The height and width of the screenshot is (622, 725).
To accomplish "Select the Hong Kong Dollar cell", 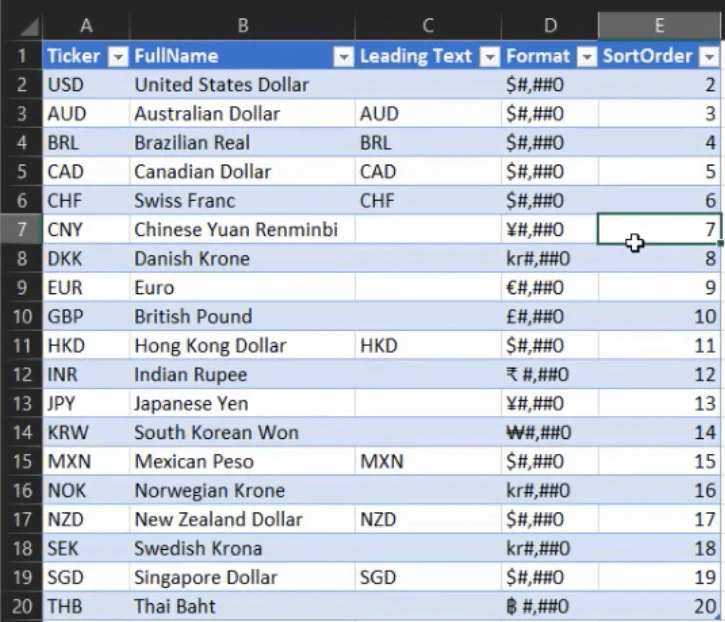I will coord(243,345).
